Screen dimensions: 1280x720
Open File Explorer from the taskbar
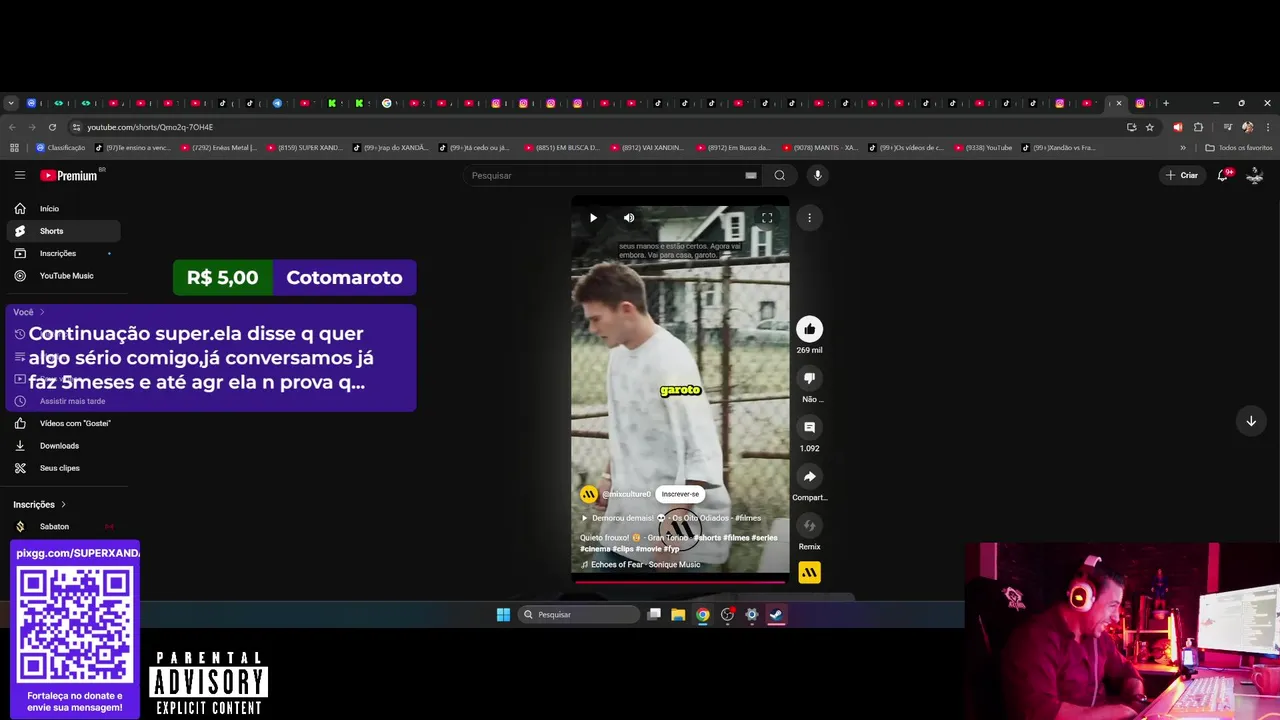tap(678, 614)
